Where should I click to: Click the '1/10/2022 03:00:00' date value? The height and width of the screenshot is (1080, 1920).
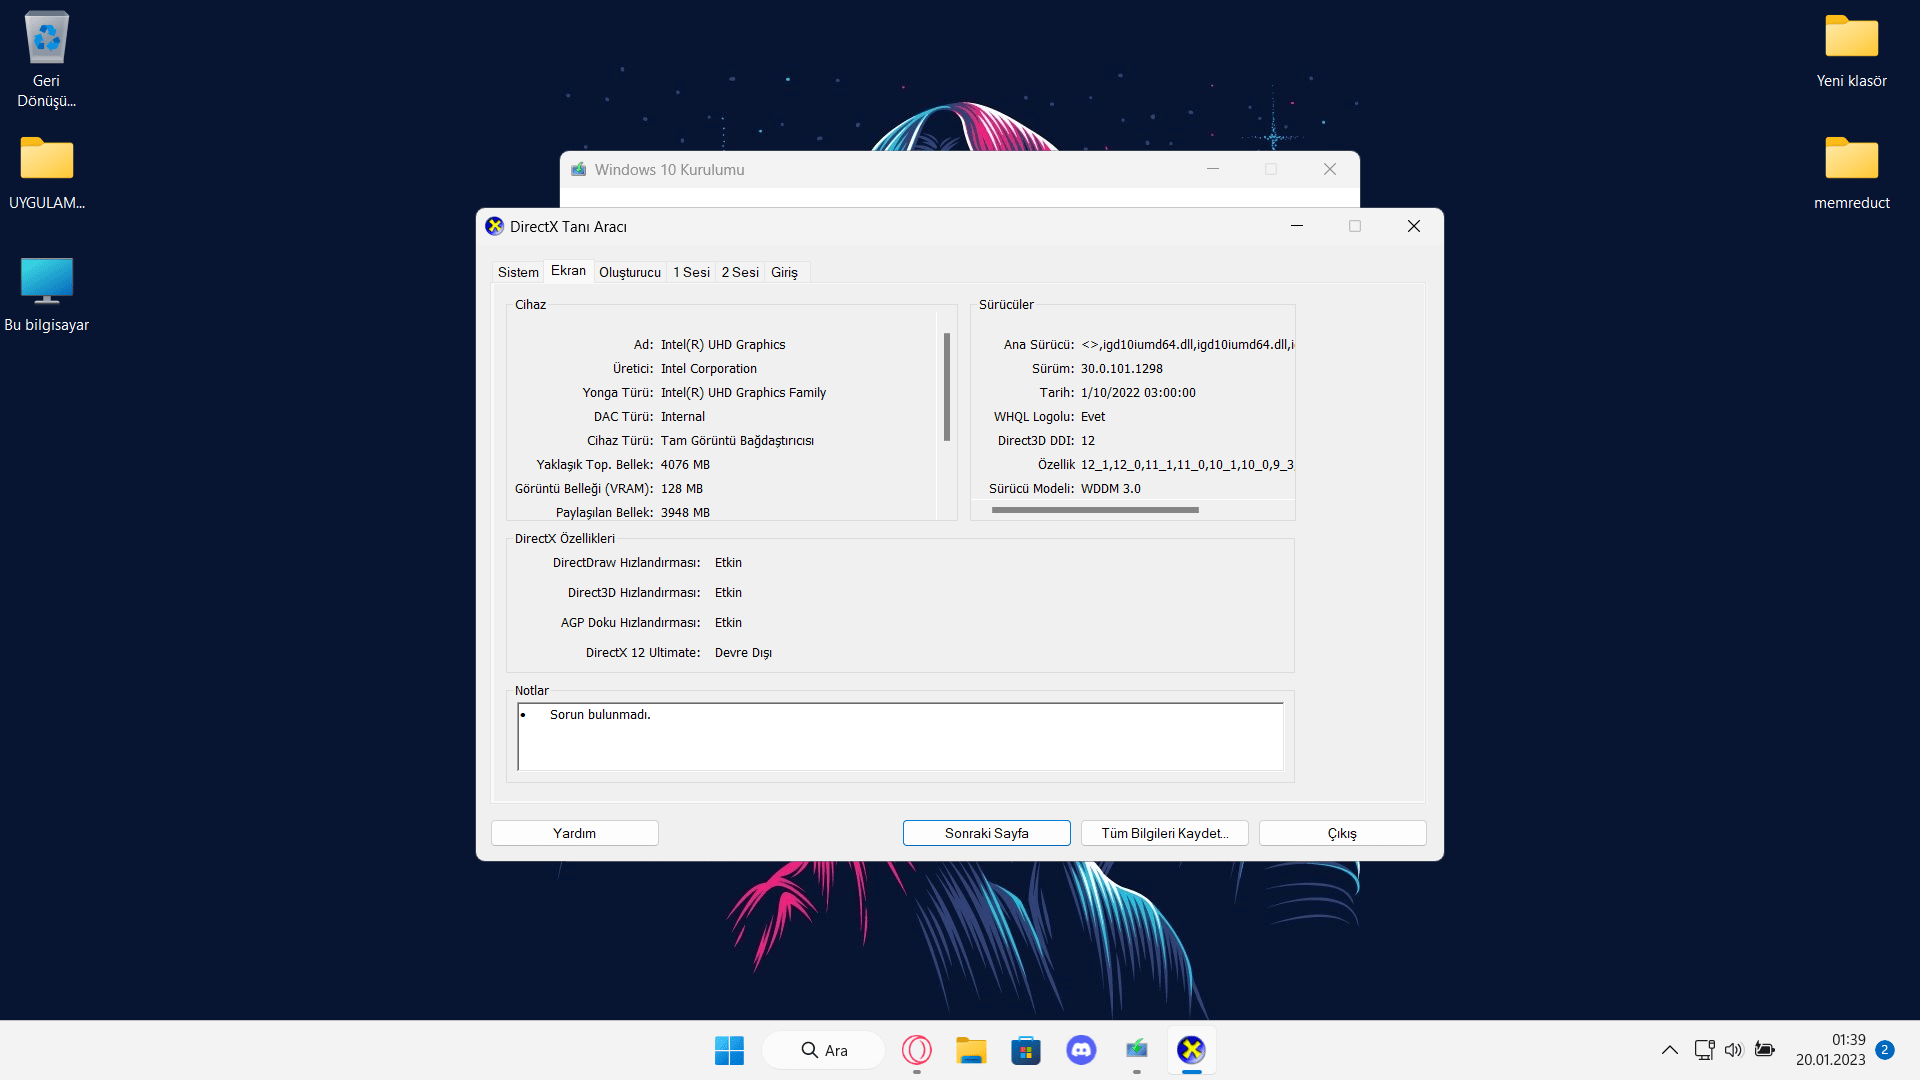click(1138, 393)
